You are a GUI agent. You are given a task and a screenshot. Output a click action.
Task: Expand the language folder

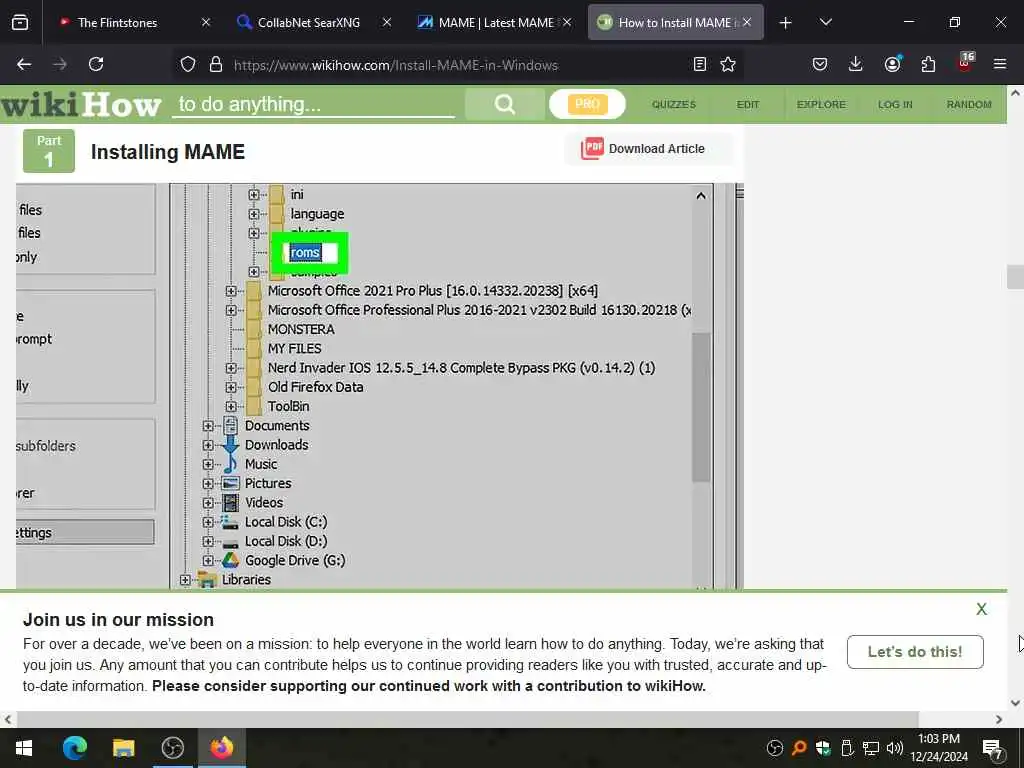tap(254, 214)
